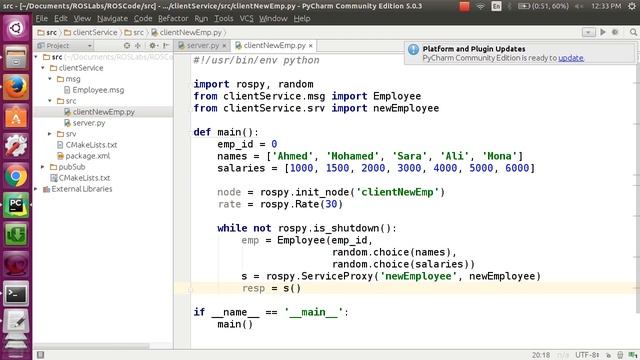Open the Help menu
The image size is (640, 360).
(302, 18)
